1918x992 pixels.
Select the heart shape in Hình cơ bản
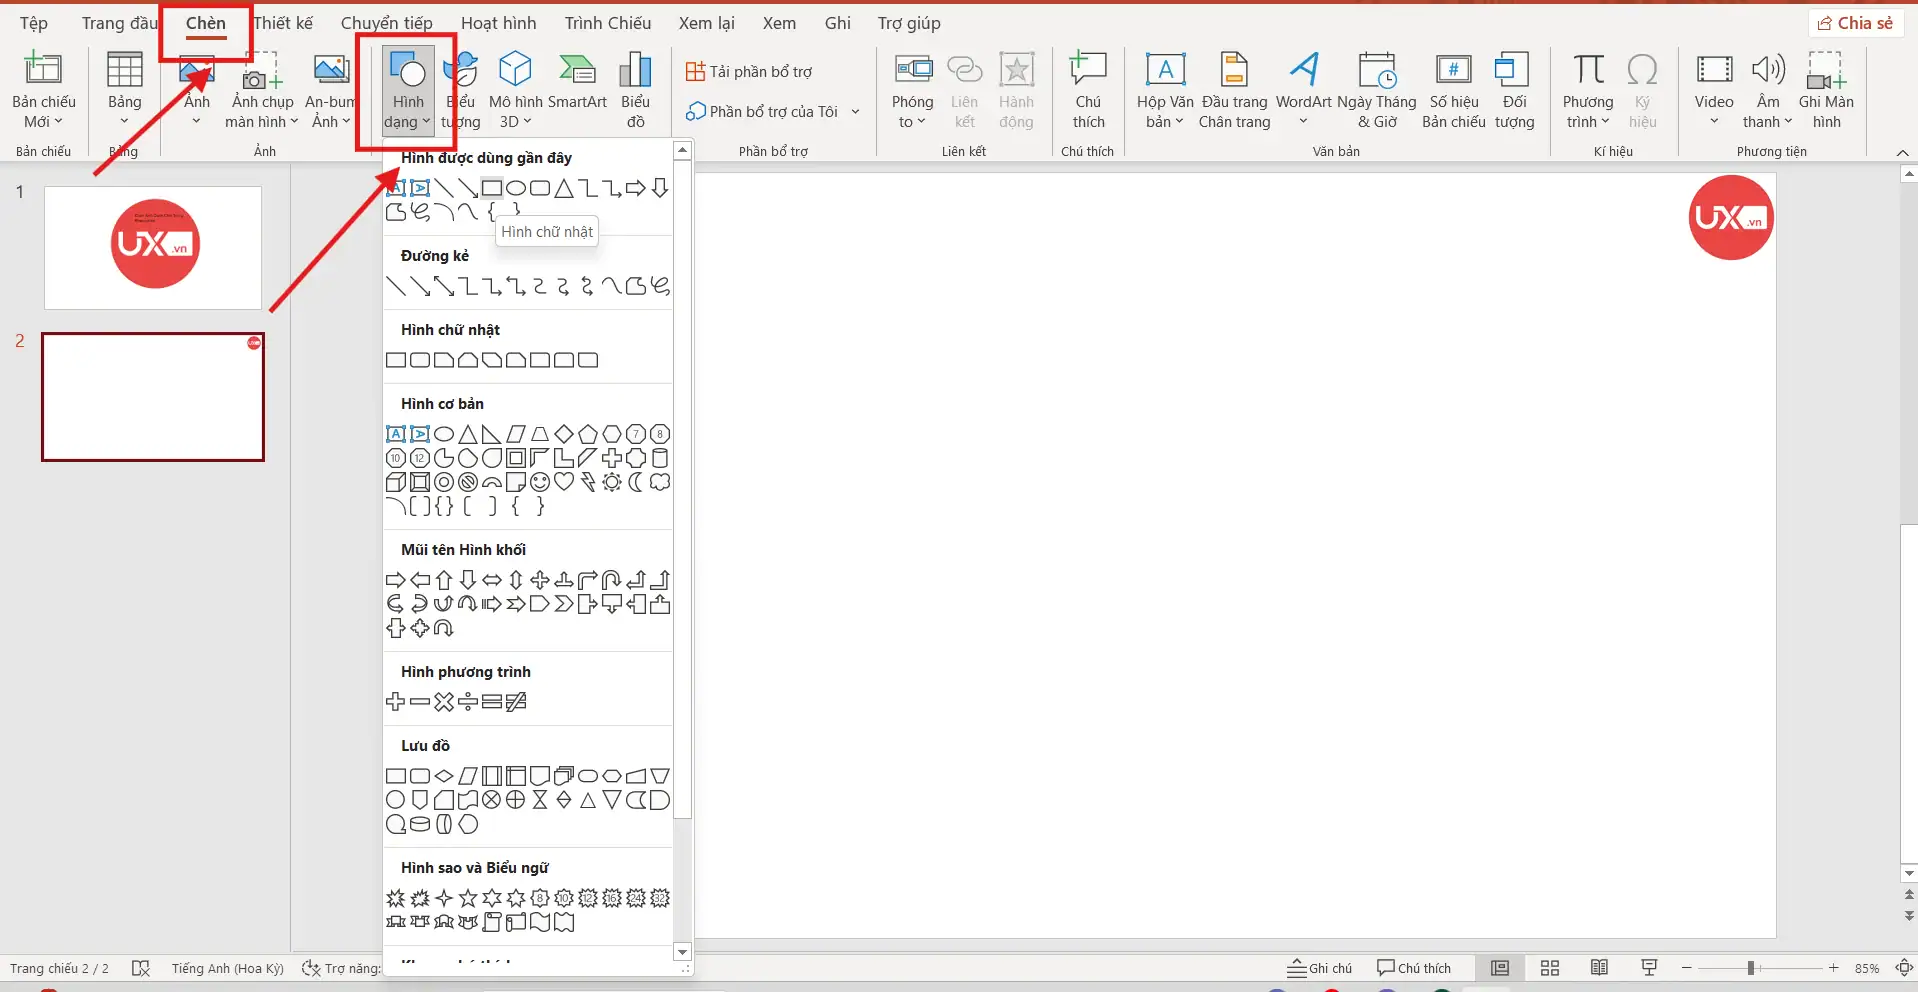pyautogui.click(x=564, y=482)
